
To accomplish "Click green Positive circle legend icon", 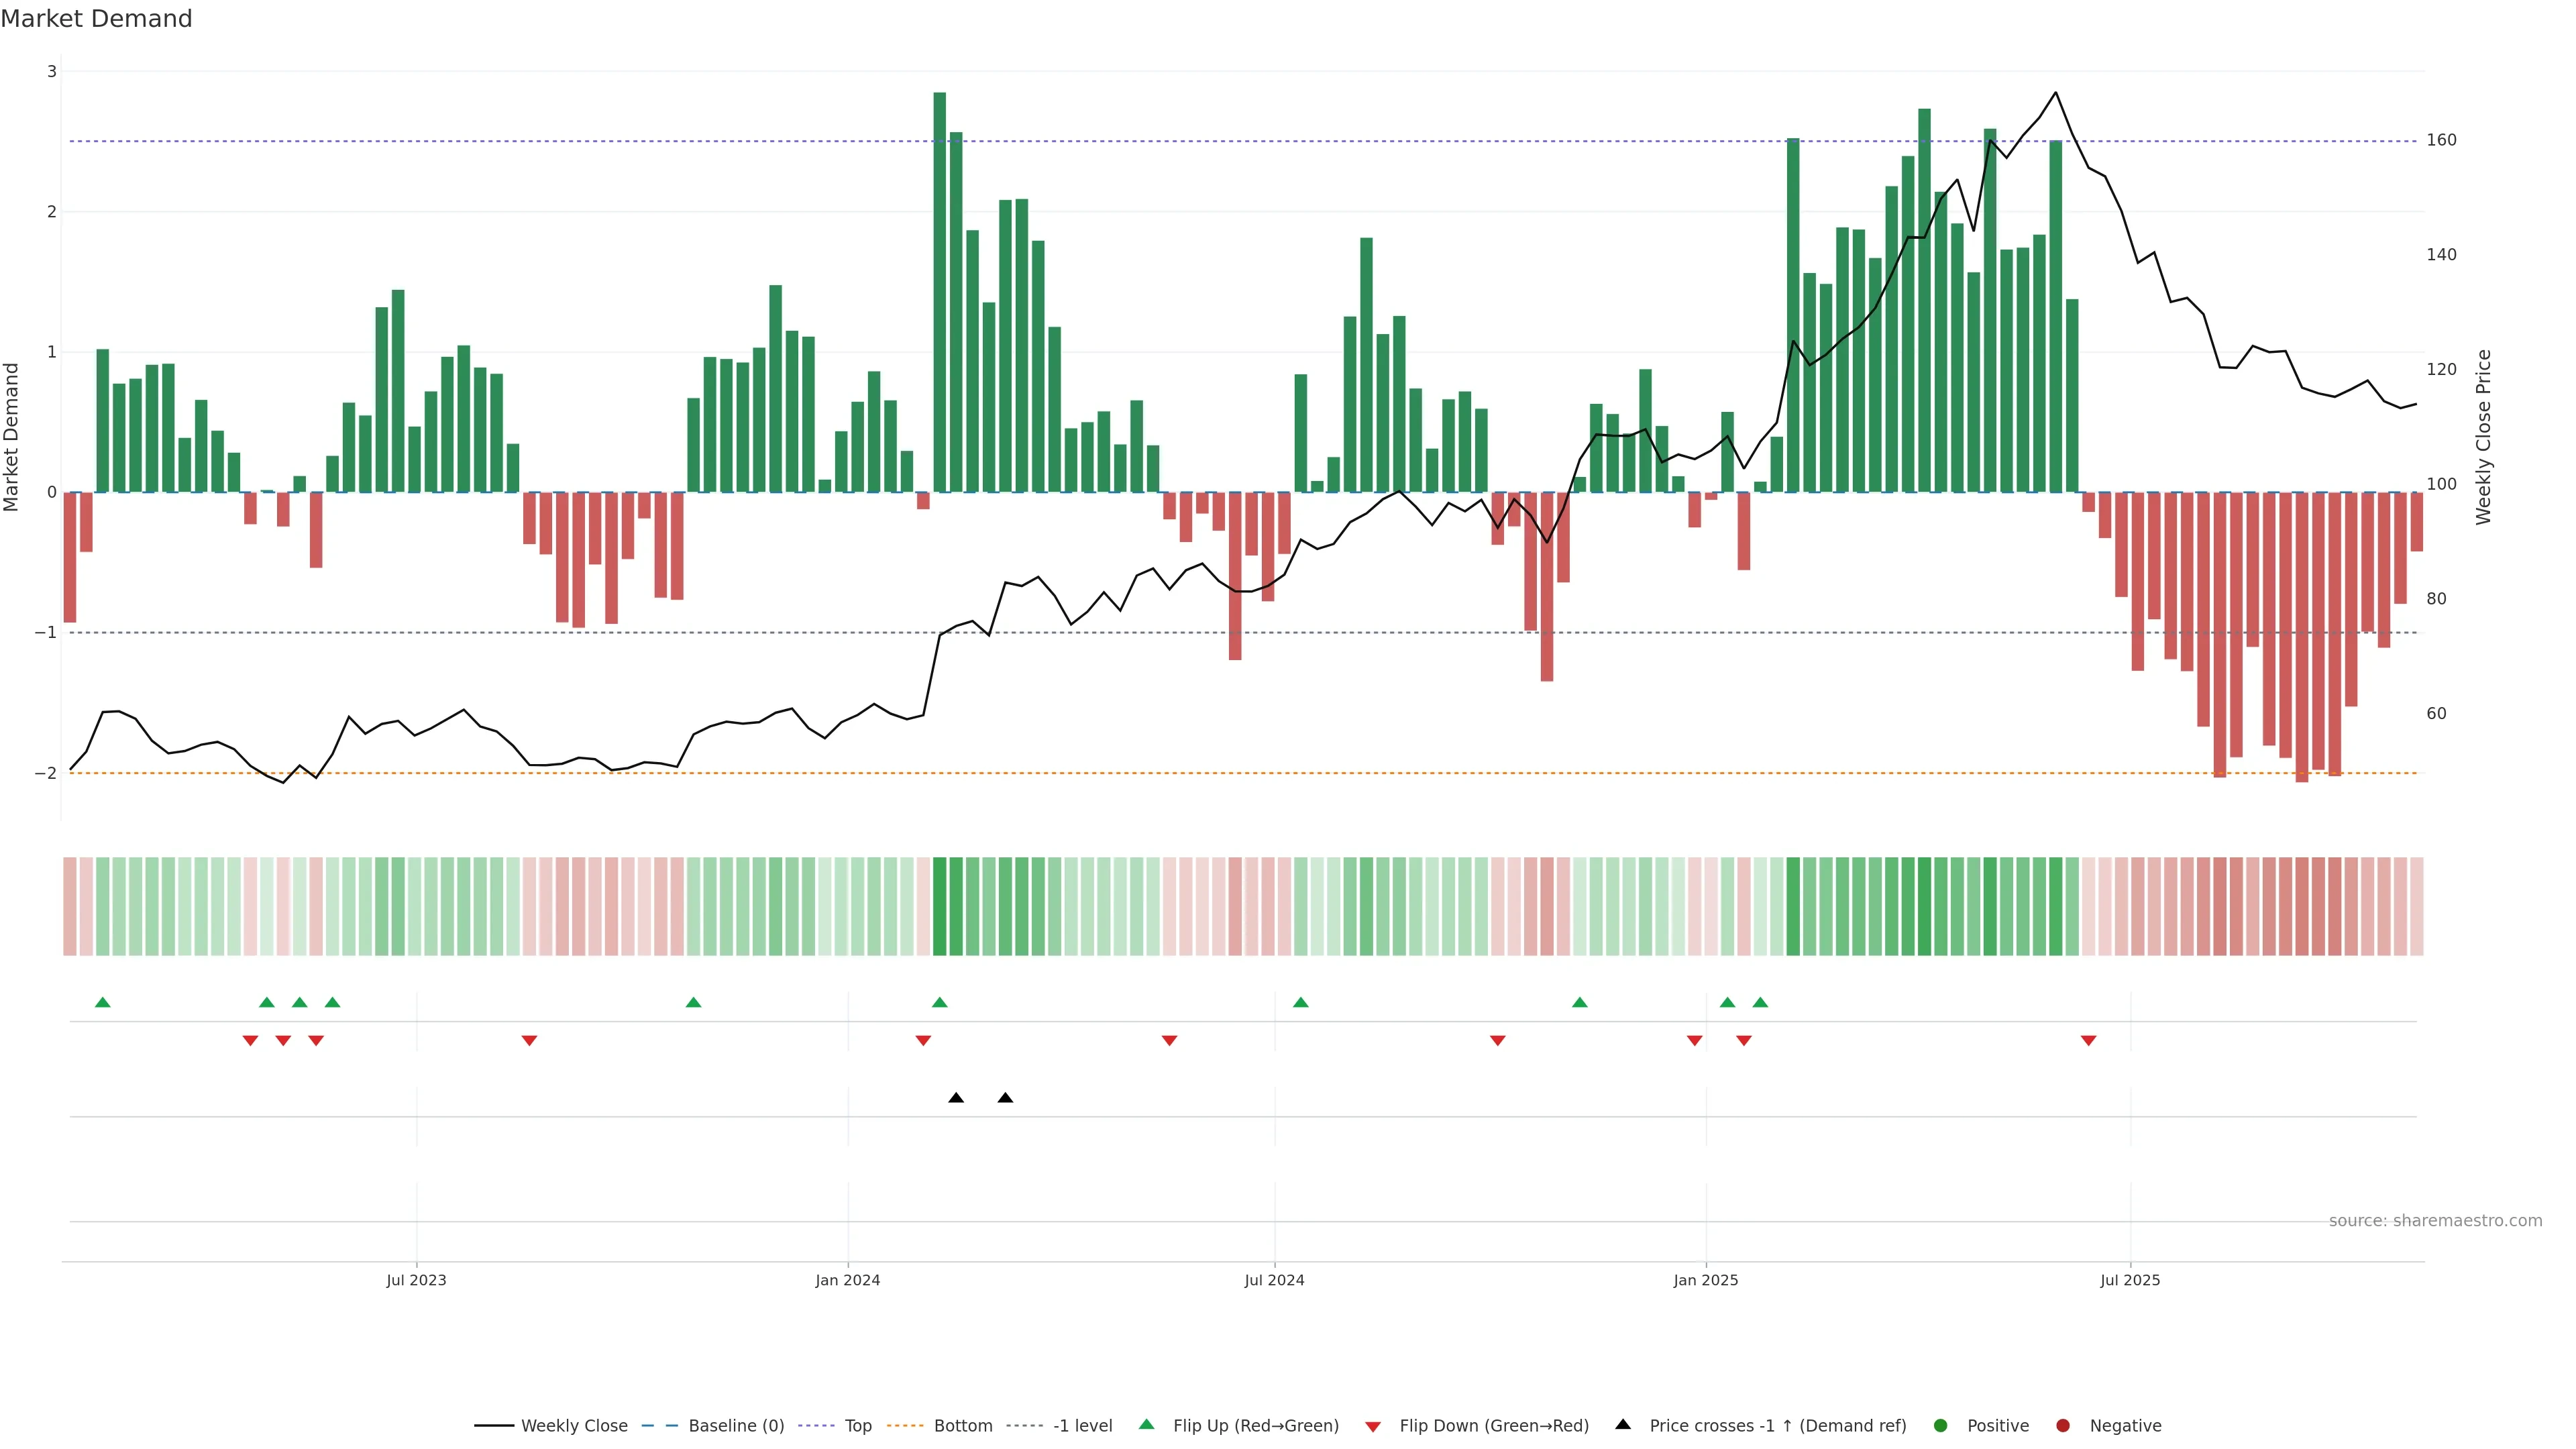I will [x=1941, y=1425].
